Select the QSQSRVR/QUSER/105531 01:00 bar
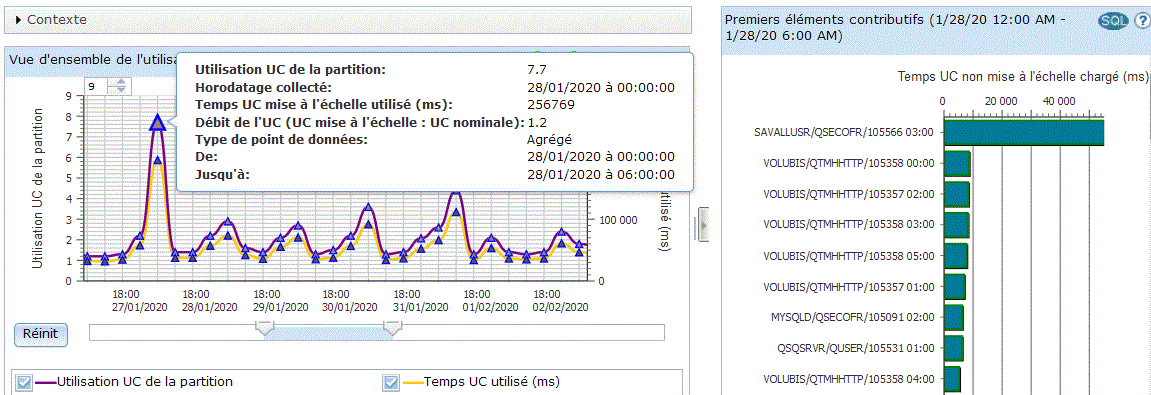This screenshot has height=395, width=1151. point(953,348)
